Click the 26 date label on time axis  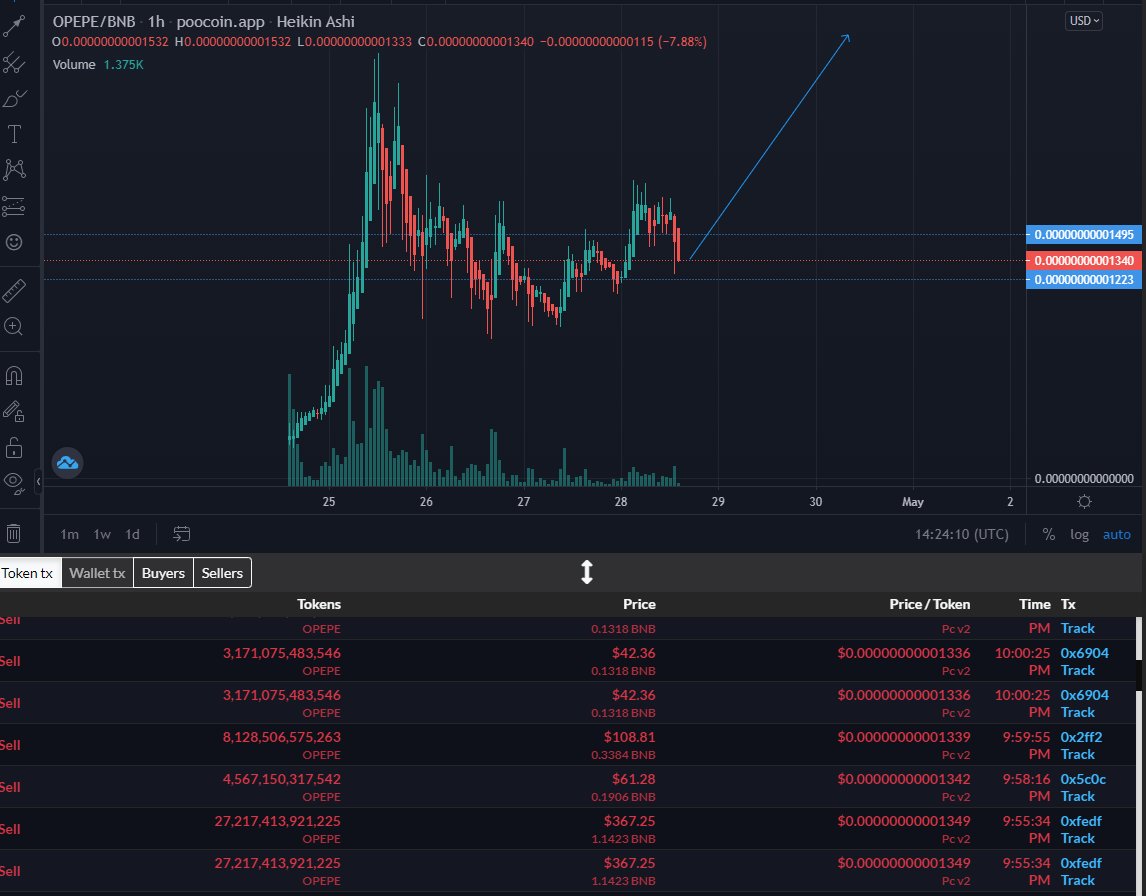coord(426,502)
